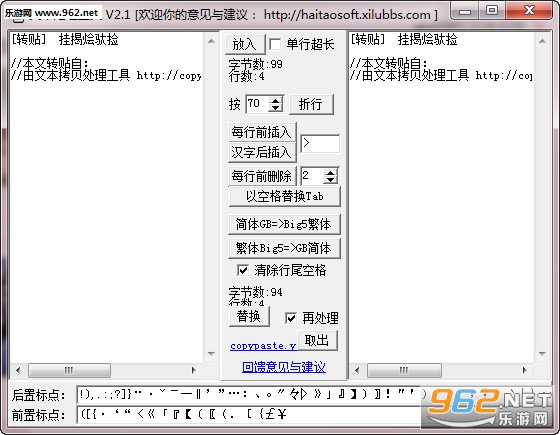560x435 pixels.
Task: Uncheck the 再处理 checkbox
Action: pos(291,318)
